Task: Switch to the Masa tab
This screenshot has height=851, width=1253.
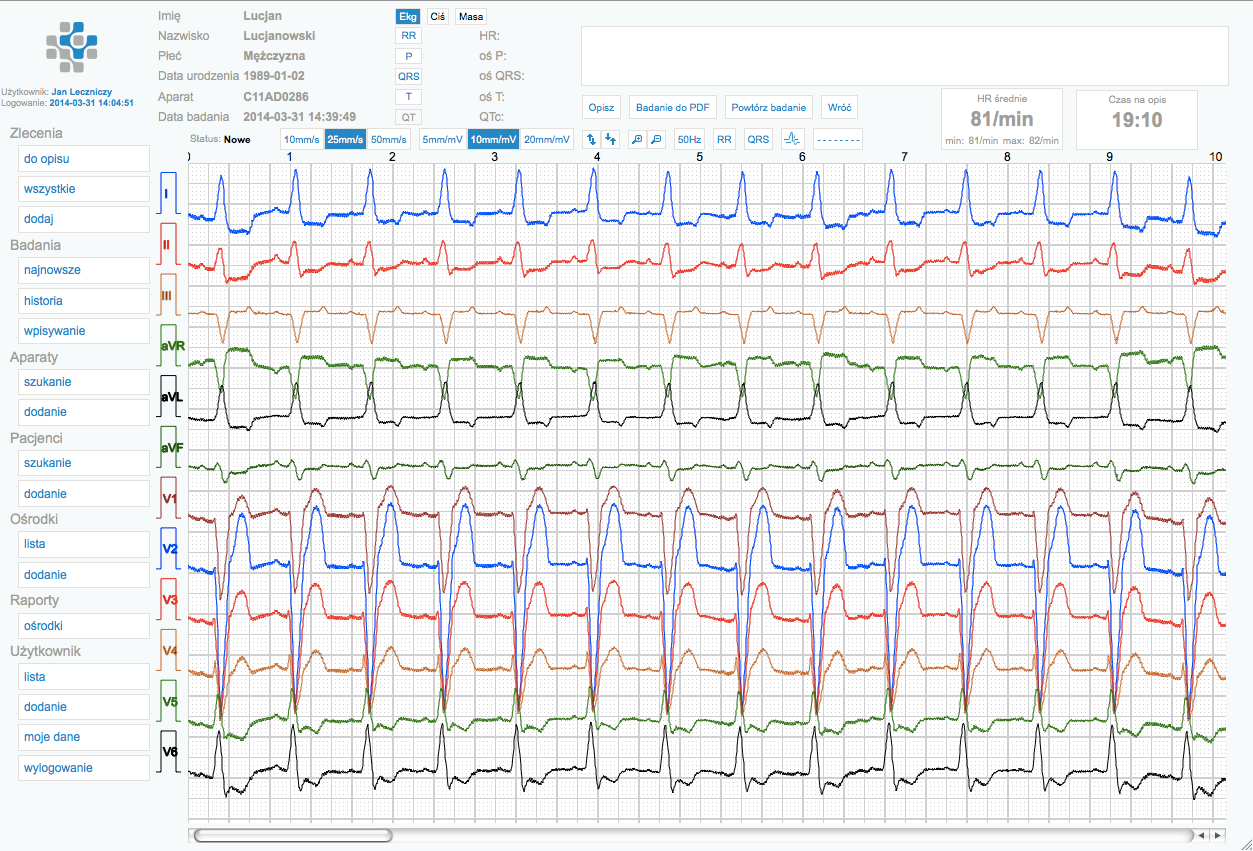Action: (x=470, y=16)
